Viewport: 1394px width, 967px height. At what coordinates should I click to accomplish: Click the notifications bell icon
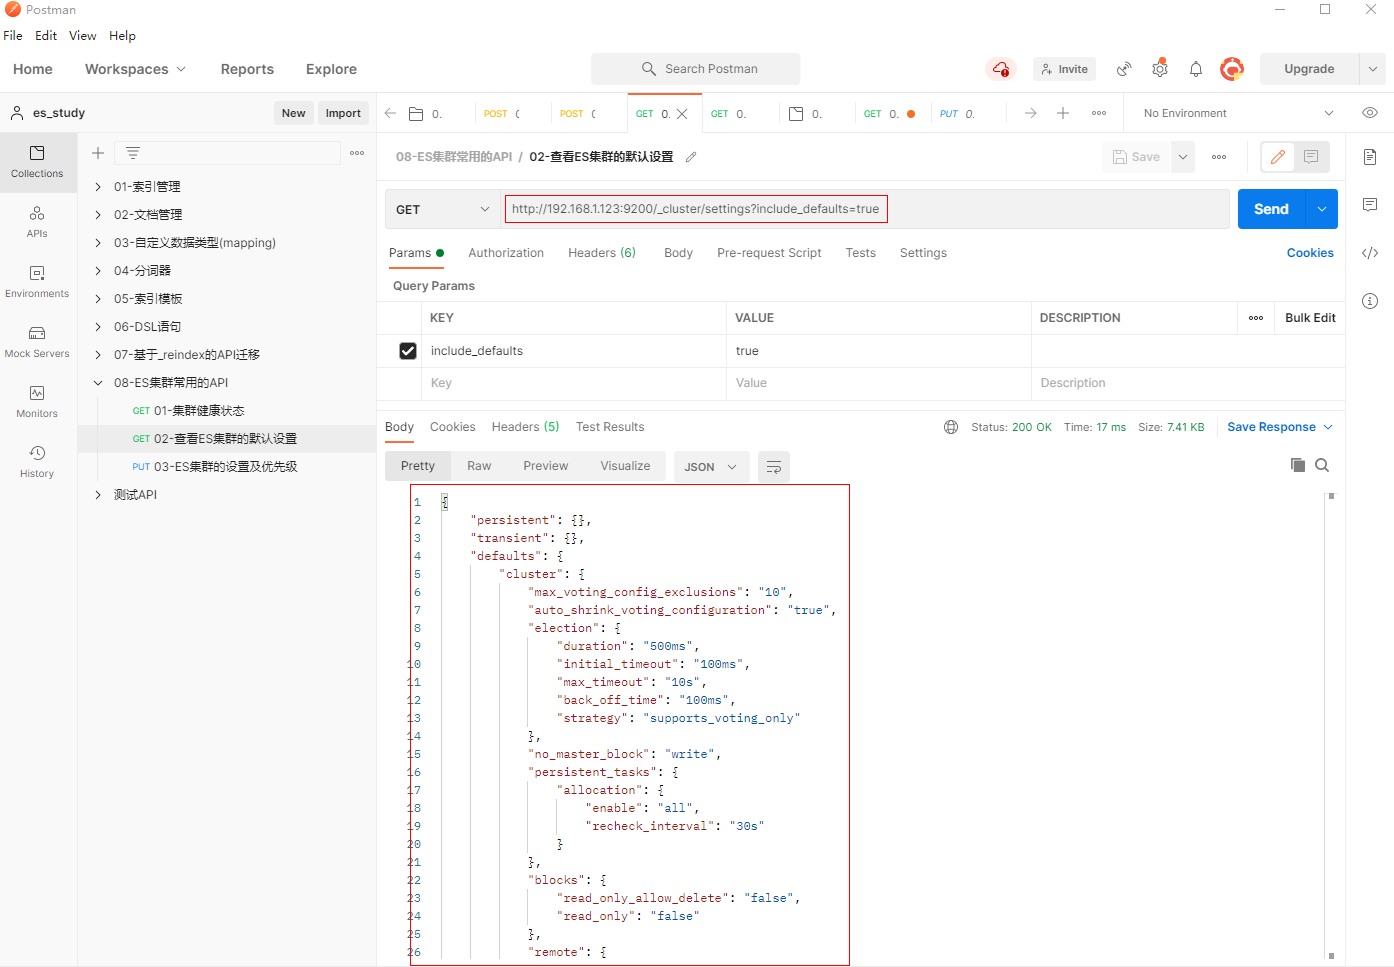1195,69
